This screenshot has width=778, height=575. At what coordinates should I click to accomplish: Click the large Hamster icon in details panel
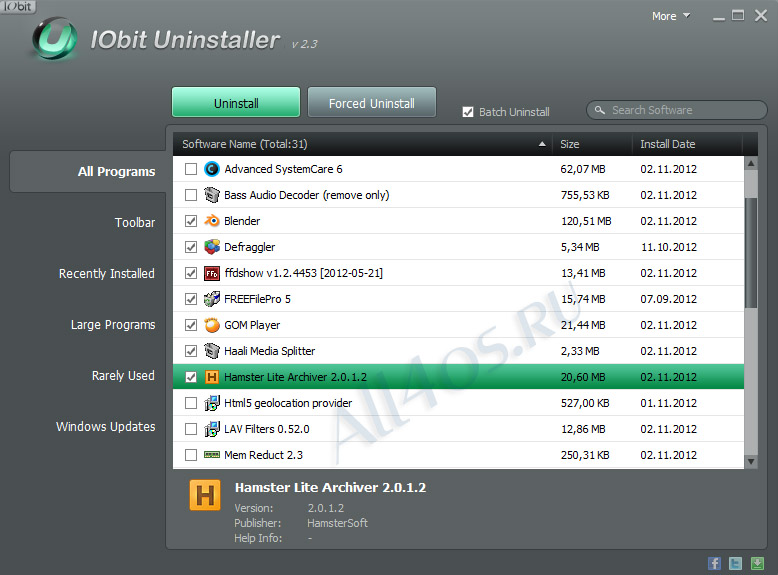pos(205,495)
